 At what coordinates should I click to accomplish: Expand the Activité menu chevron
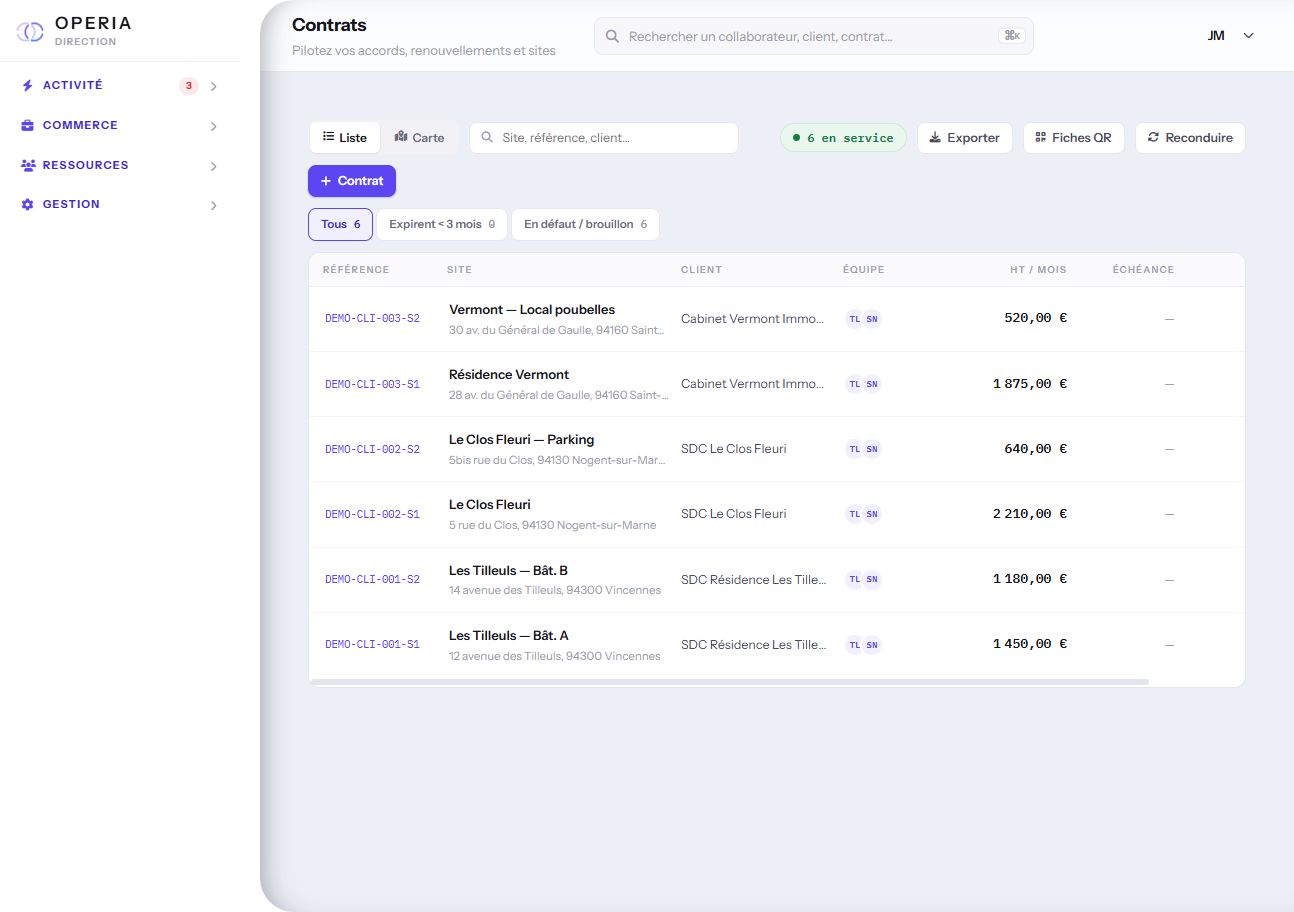coord(213,86)
